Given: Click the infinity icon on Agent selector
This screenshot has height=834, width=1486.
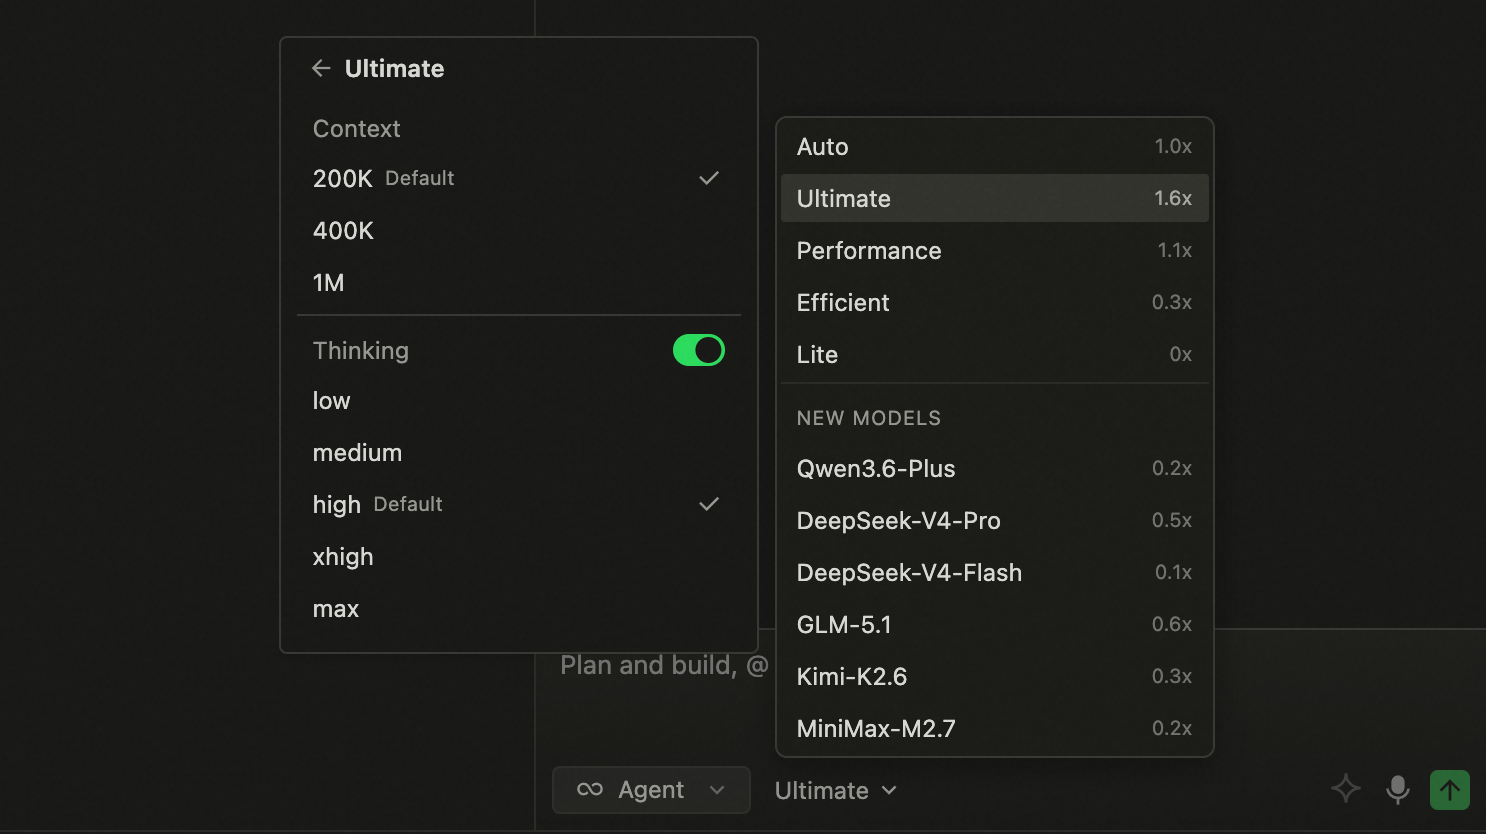Looking at the screenshot, I should (590, 790).
